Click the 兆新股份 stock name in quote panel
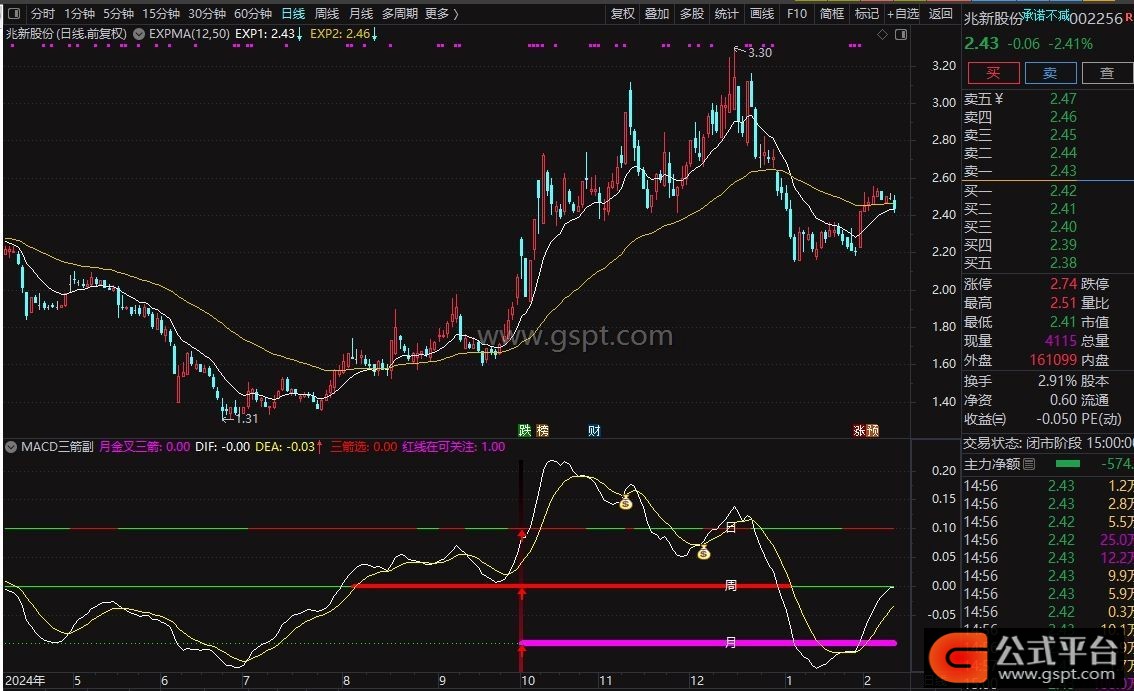This screenshot has height=691, width=1134. [994, 19]
